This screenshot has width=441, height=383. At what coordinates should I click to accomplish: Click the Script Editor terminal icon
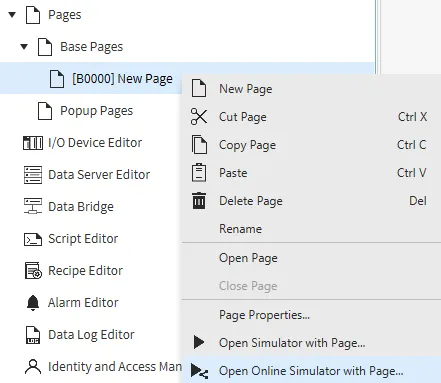click(33, 239)
